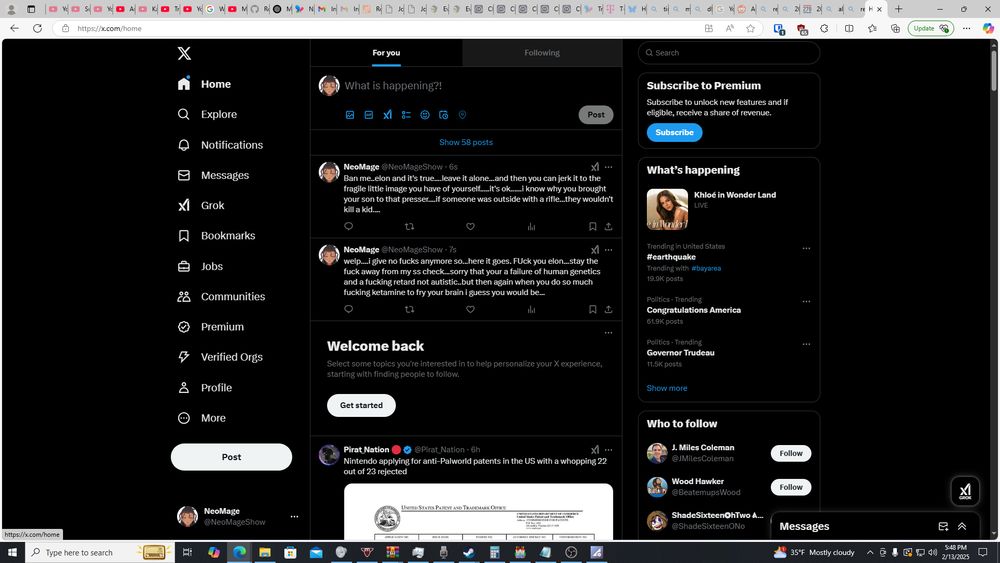
Task: Click the location pin icon in composer
Action: (462, 115)
